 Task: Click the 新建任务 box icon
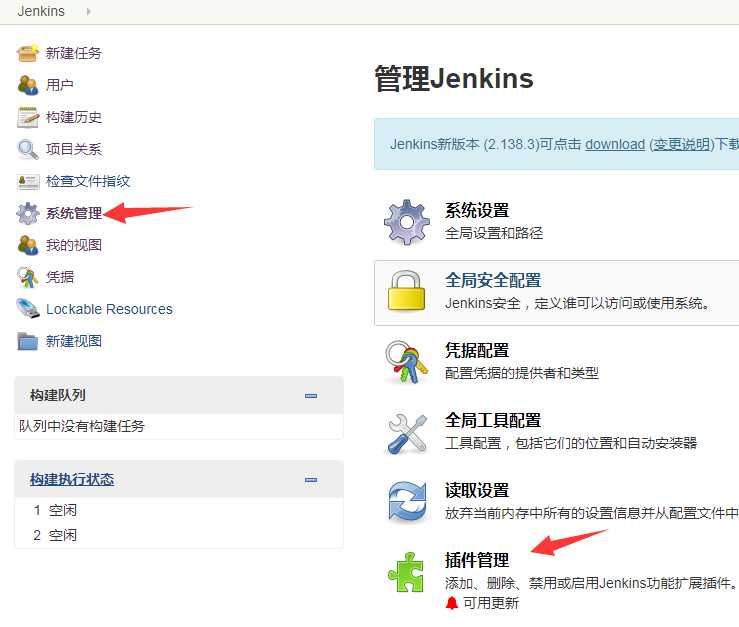coord(27,53)
